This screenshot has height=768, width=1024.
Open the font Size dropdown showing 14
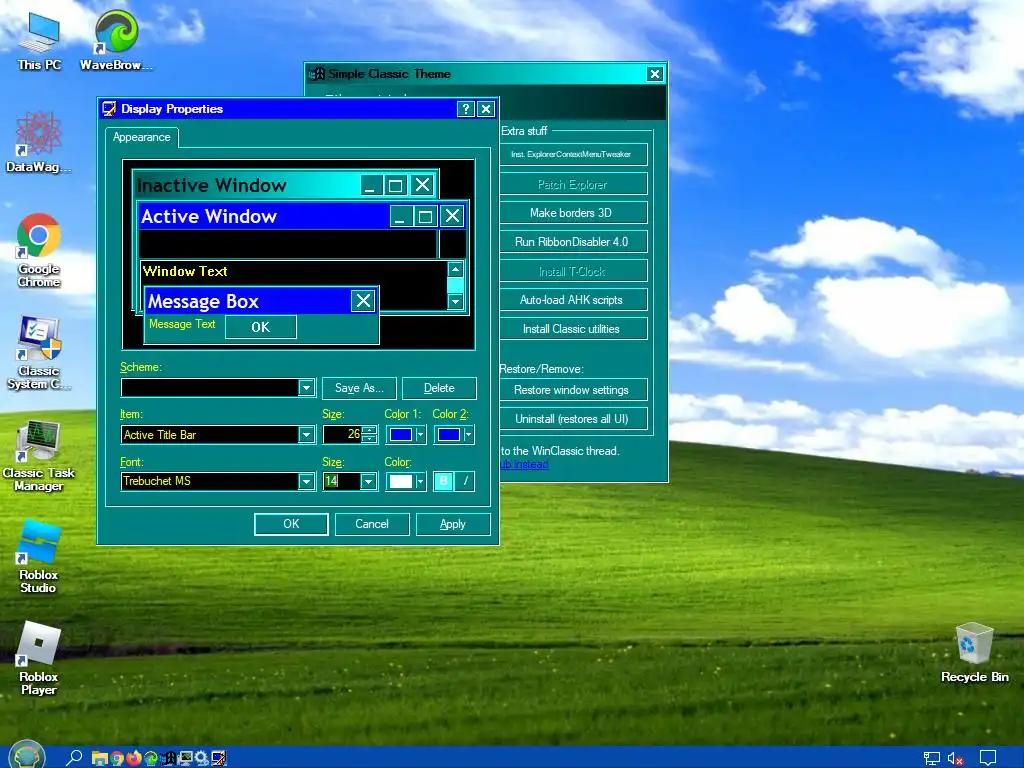click(368, 482)
